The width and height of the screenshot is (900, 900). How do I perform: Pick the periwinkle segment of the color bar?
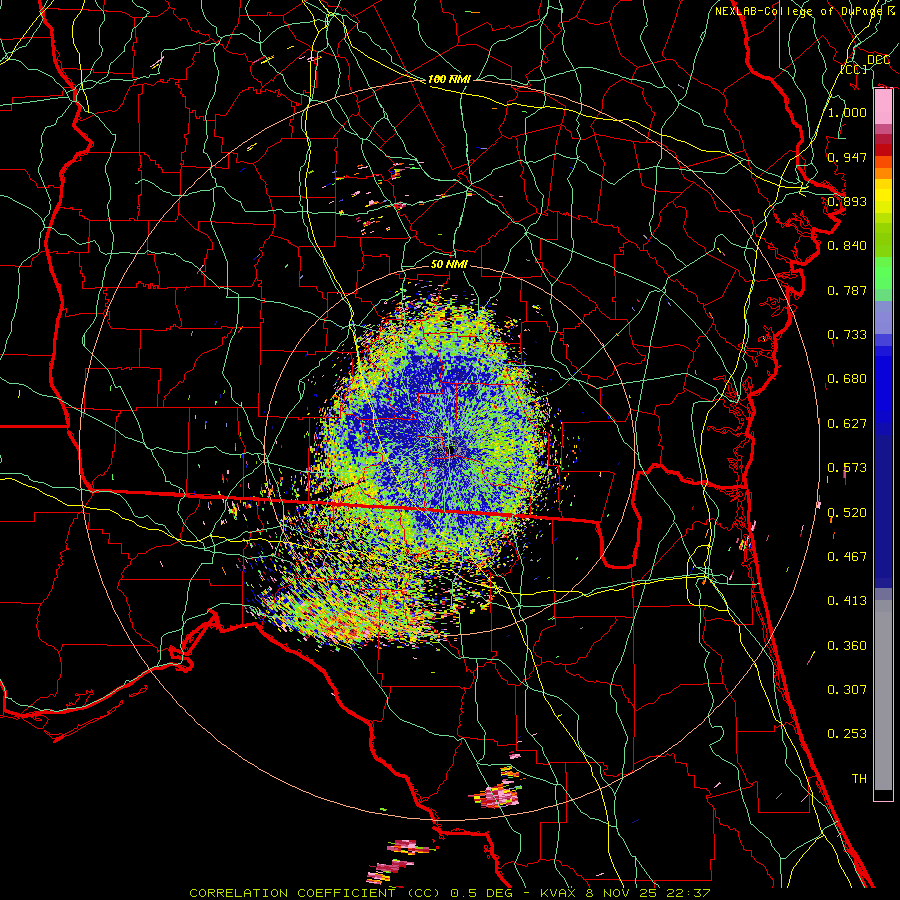point(883,317)
